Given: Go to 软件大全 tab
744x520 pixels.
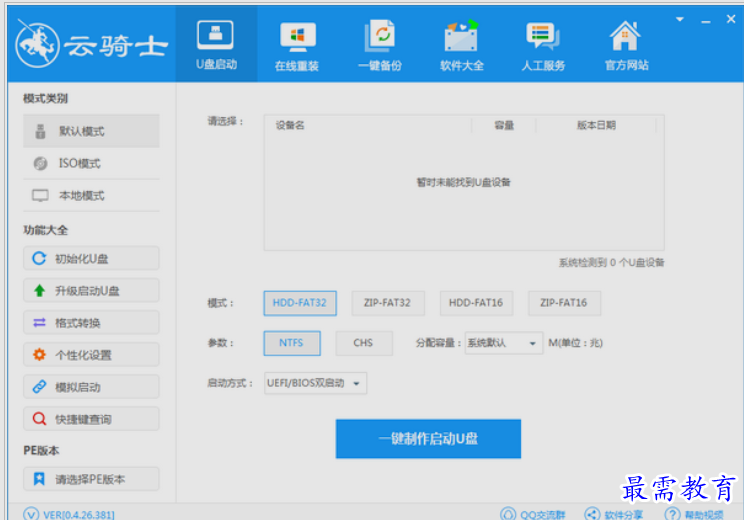Looking at the screenshot, I should (x=462, y=46).
